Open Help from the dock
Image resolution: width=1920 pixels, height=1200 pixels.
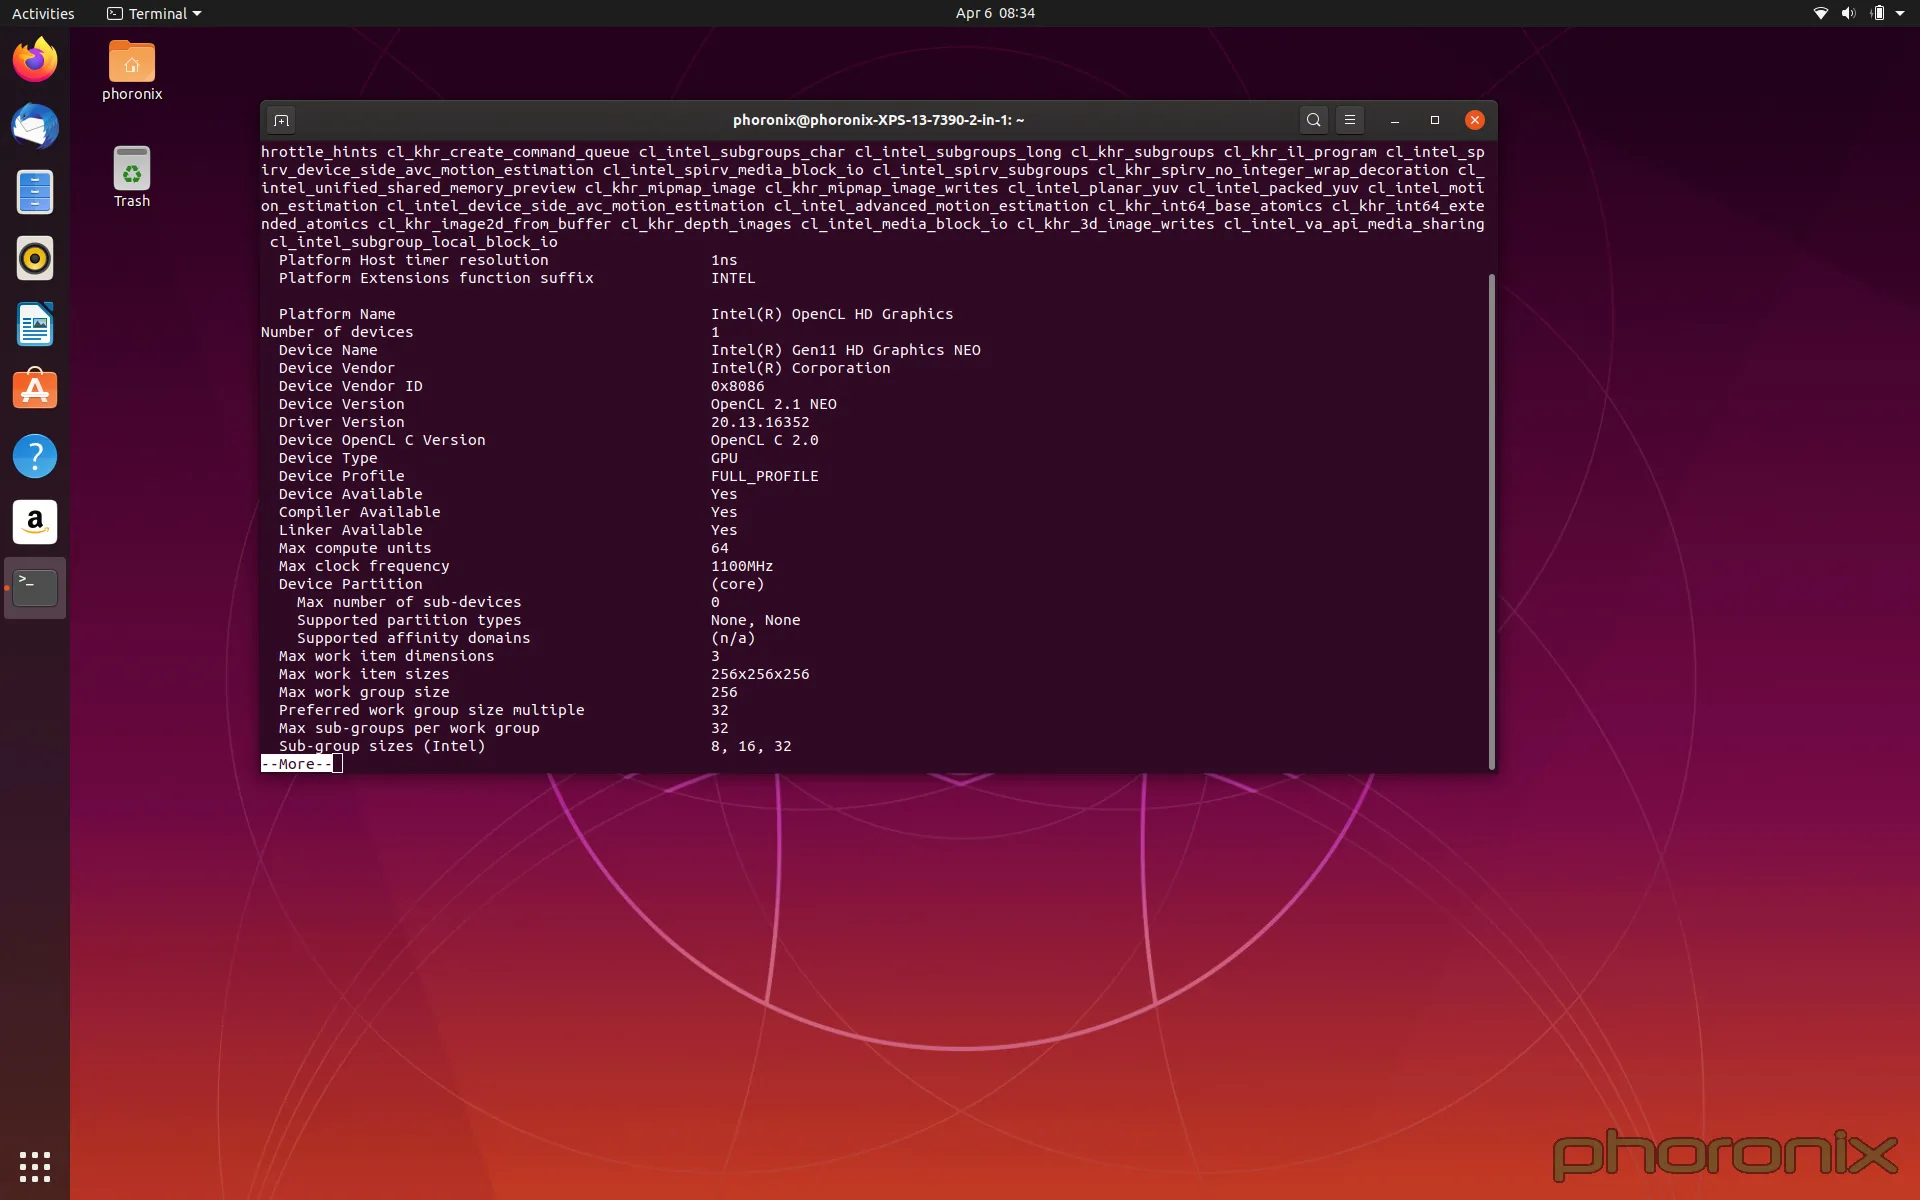click(35, 456)
